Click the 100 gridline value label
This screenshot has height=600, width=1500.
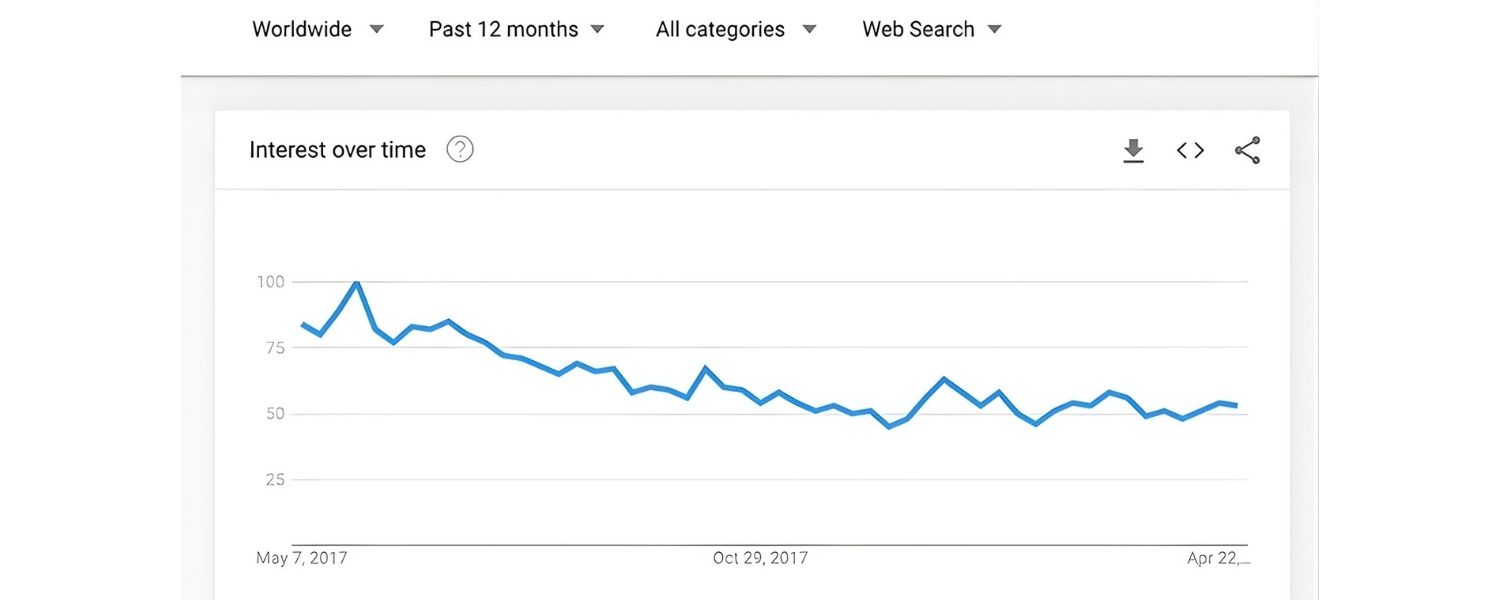click(x=269, y=282)
